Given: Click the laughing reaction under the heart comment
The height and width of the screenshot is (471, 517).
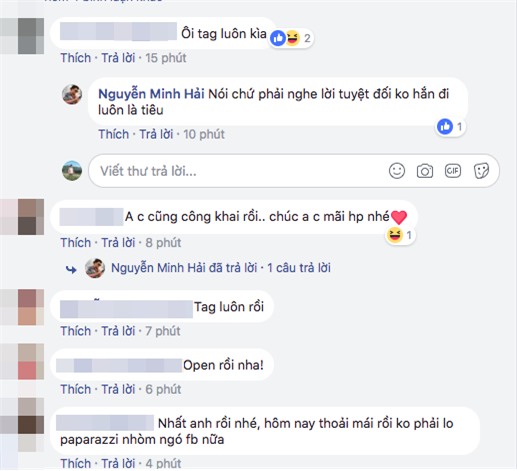Looking at the screenshot, I should pyautogui.click(x=400, y=235).
